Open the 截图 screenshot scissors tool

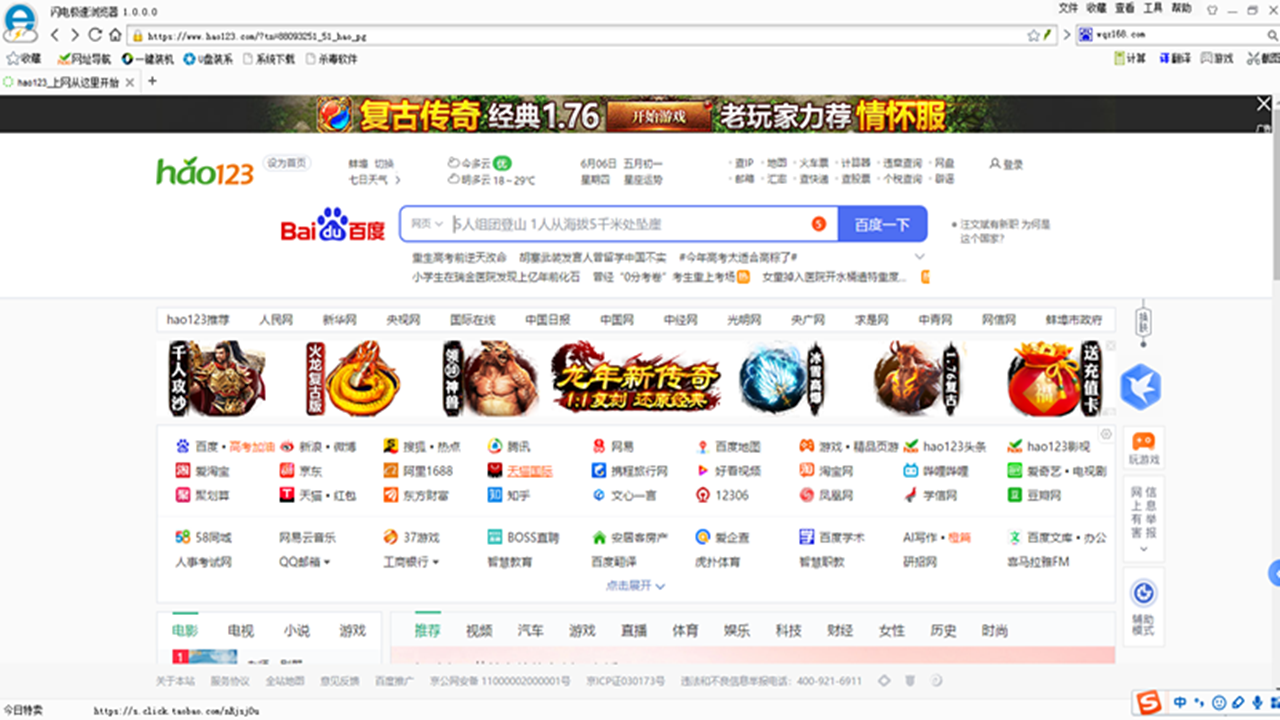pyautogui.click(x=1254, y=59)
